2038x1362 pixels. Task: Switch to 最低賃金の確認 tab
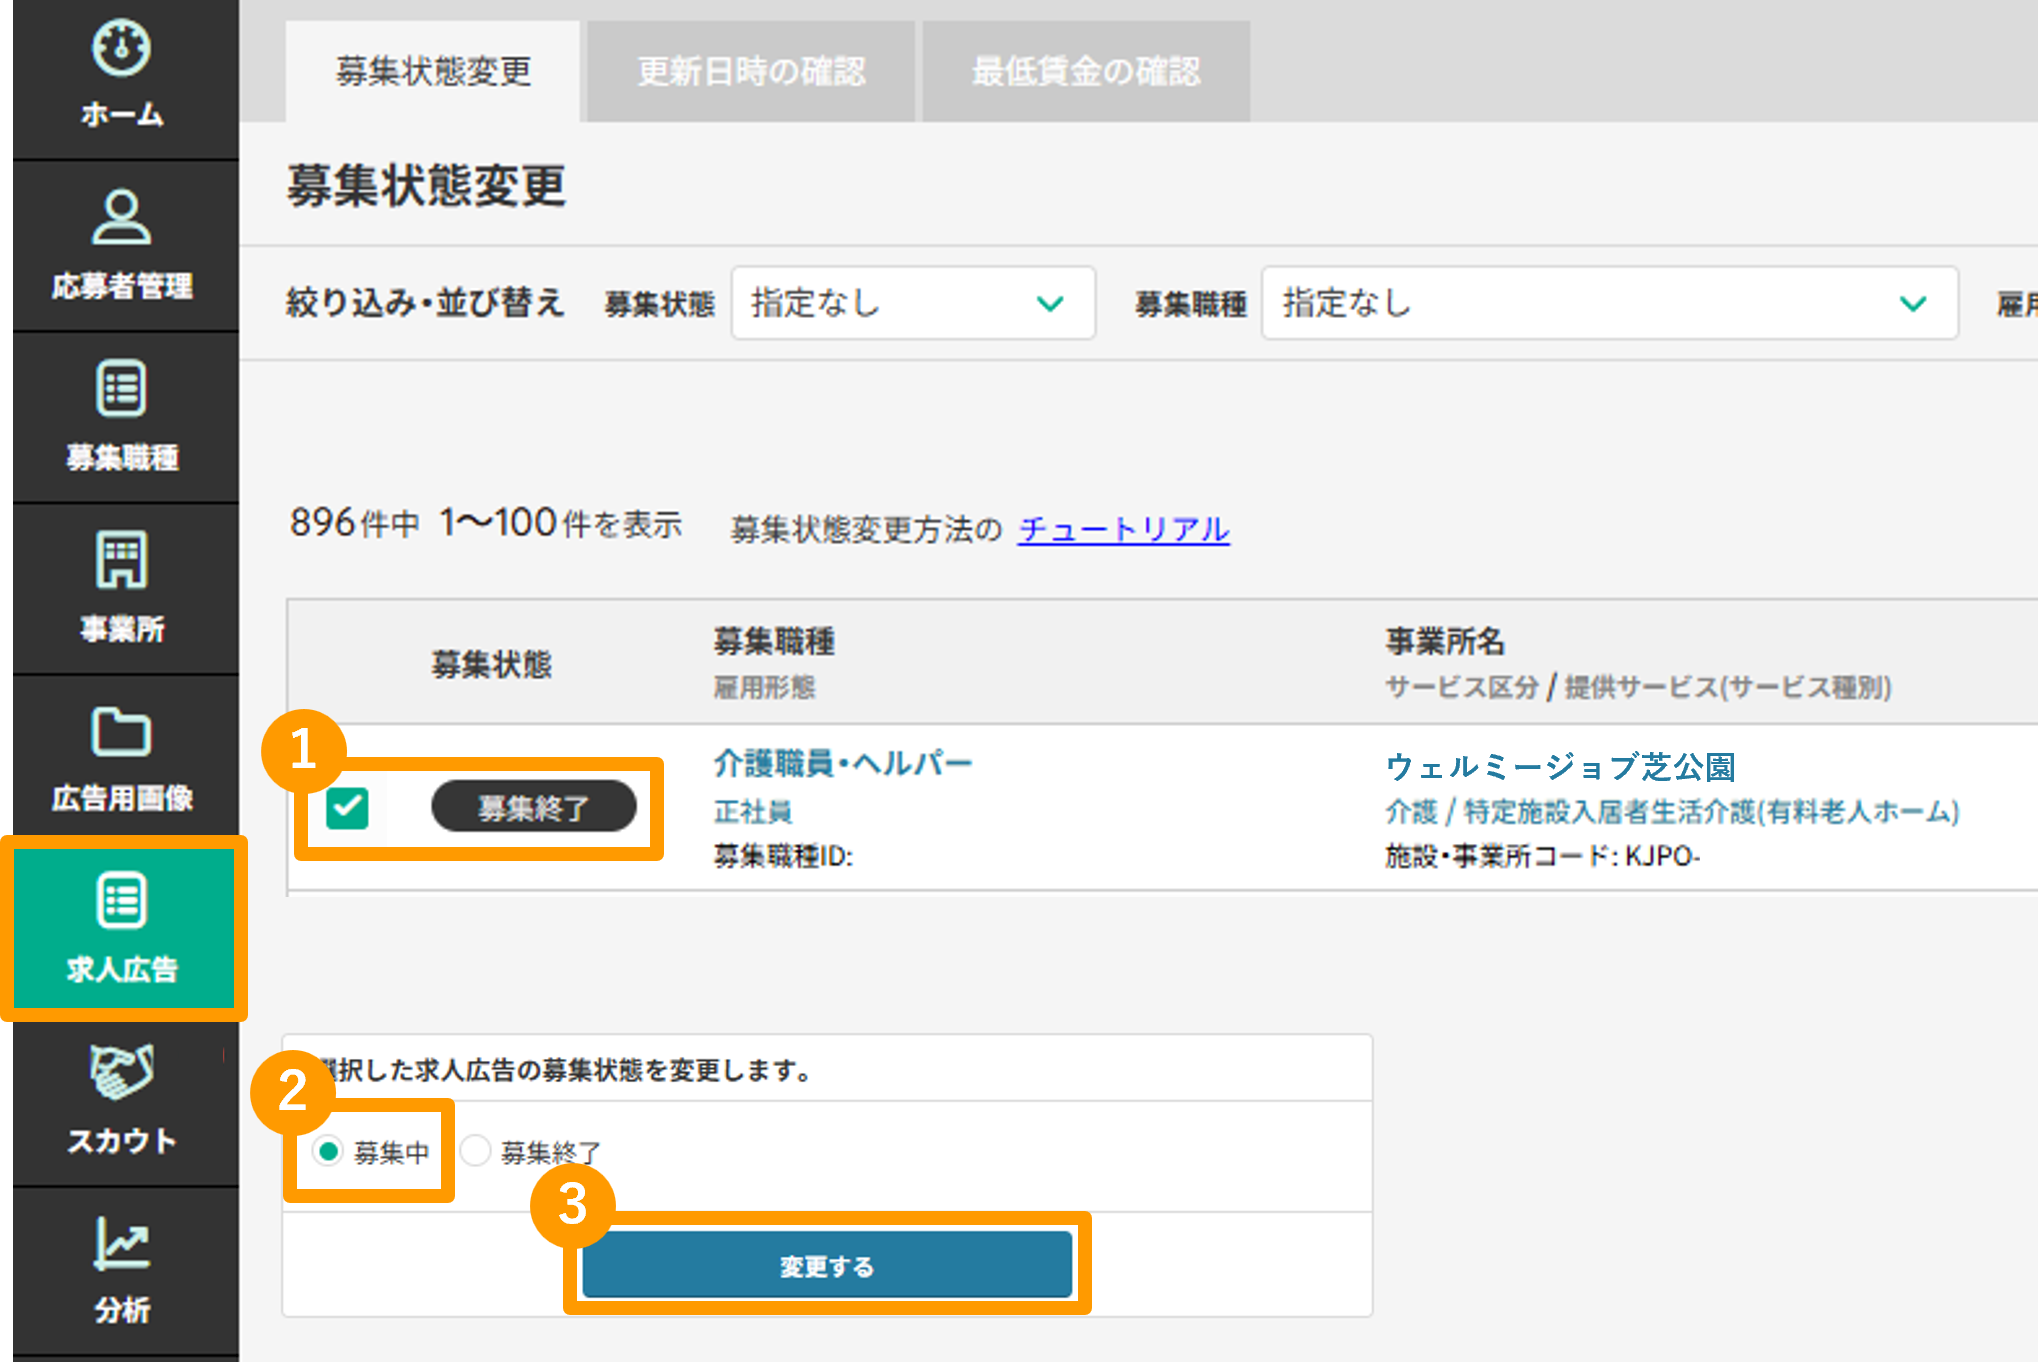1085,72
